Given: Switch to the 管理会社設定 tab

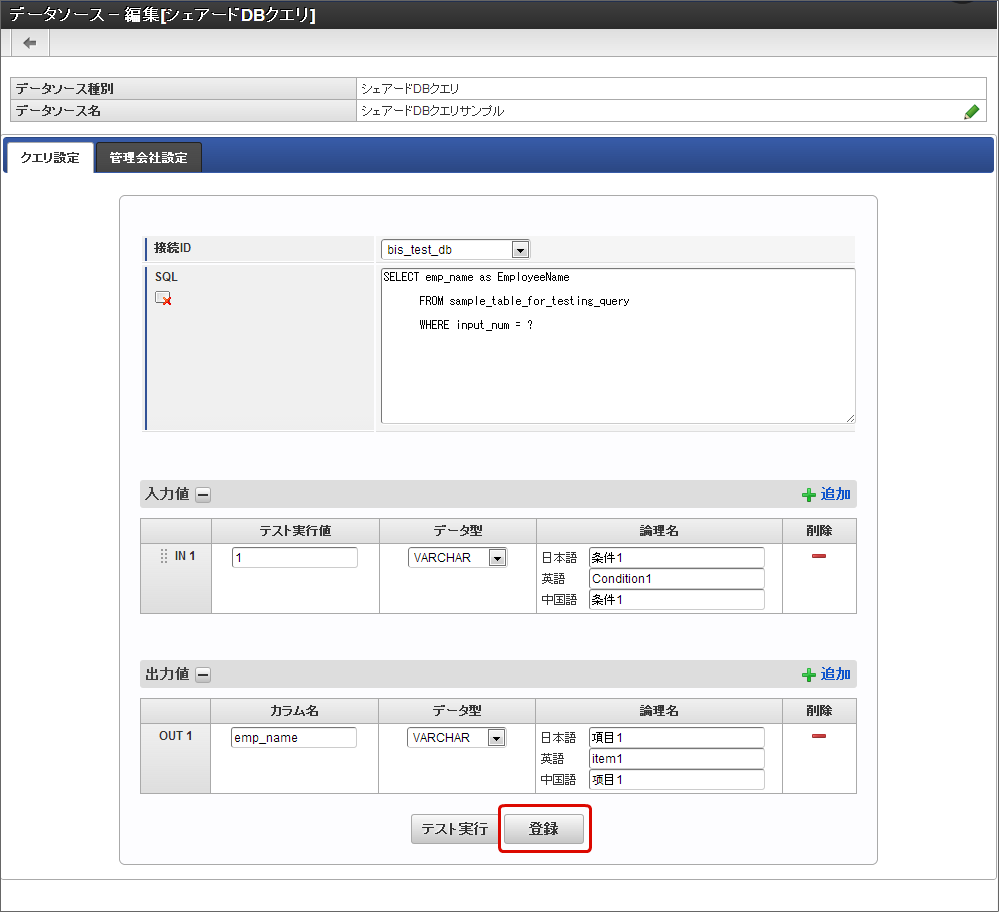Looking at the screenshot, I should click(149, 158).
